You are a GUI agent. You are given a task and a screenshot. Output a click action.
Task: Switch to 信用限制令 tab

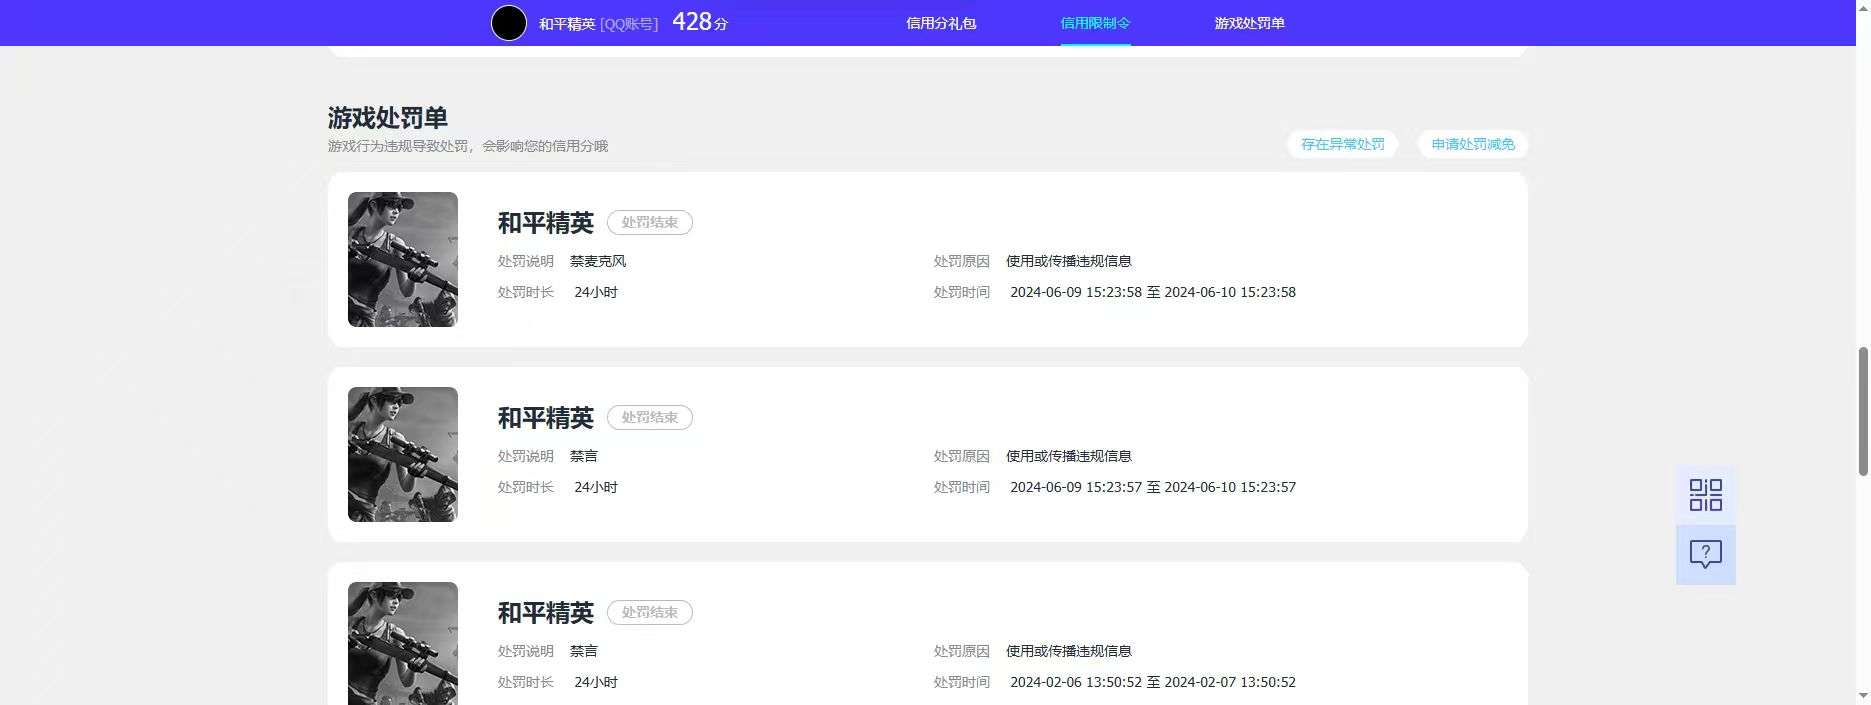(x=1095, y=23)
